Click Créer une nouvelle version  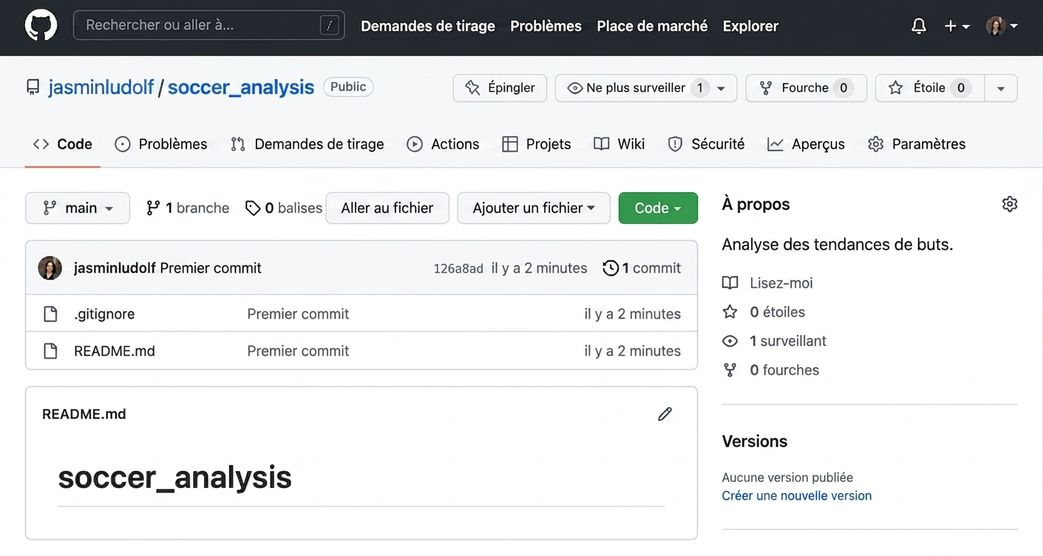pyautogui.click(x=796, y=495)
